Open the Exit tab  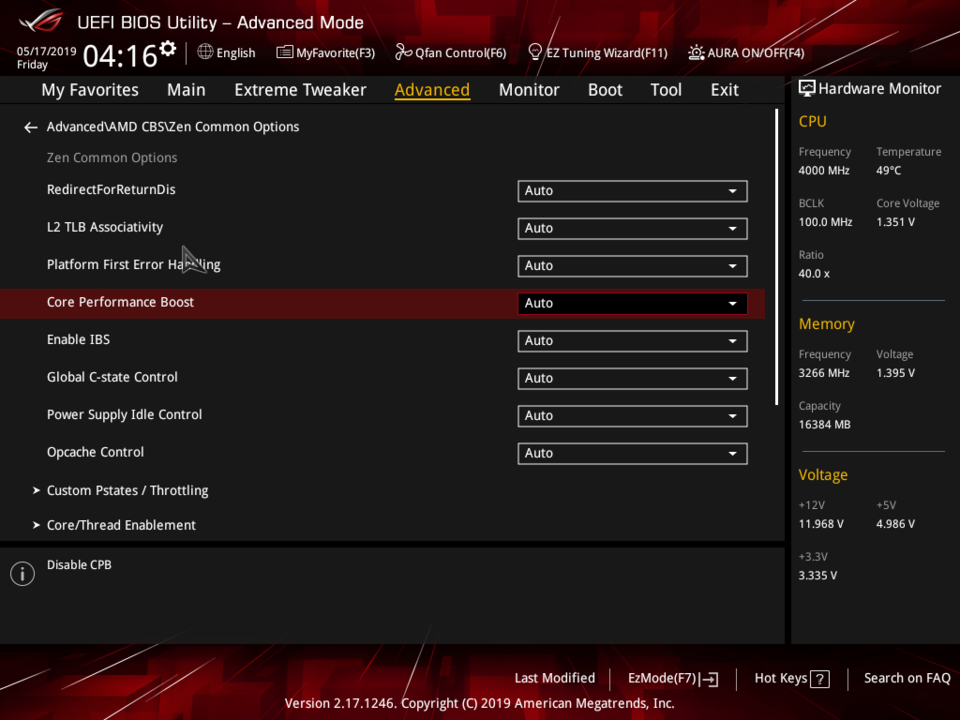tap(724, 90)
